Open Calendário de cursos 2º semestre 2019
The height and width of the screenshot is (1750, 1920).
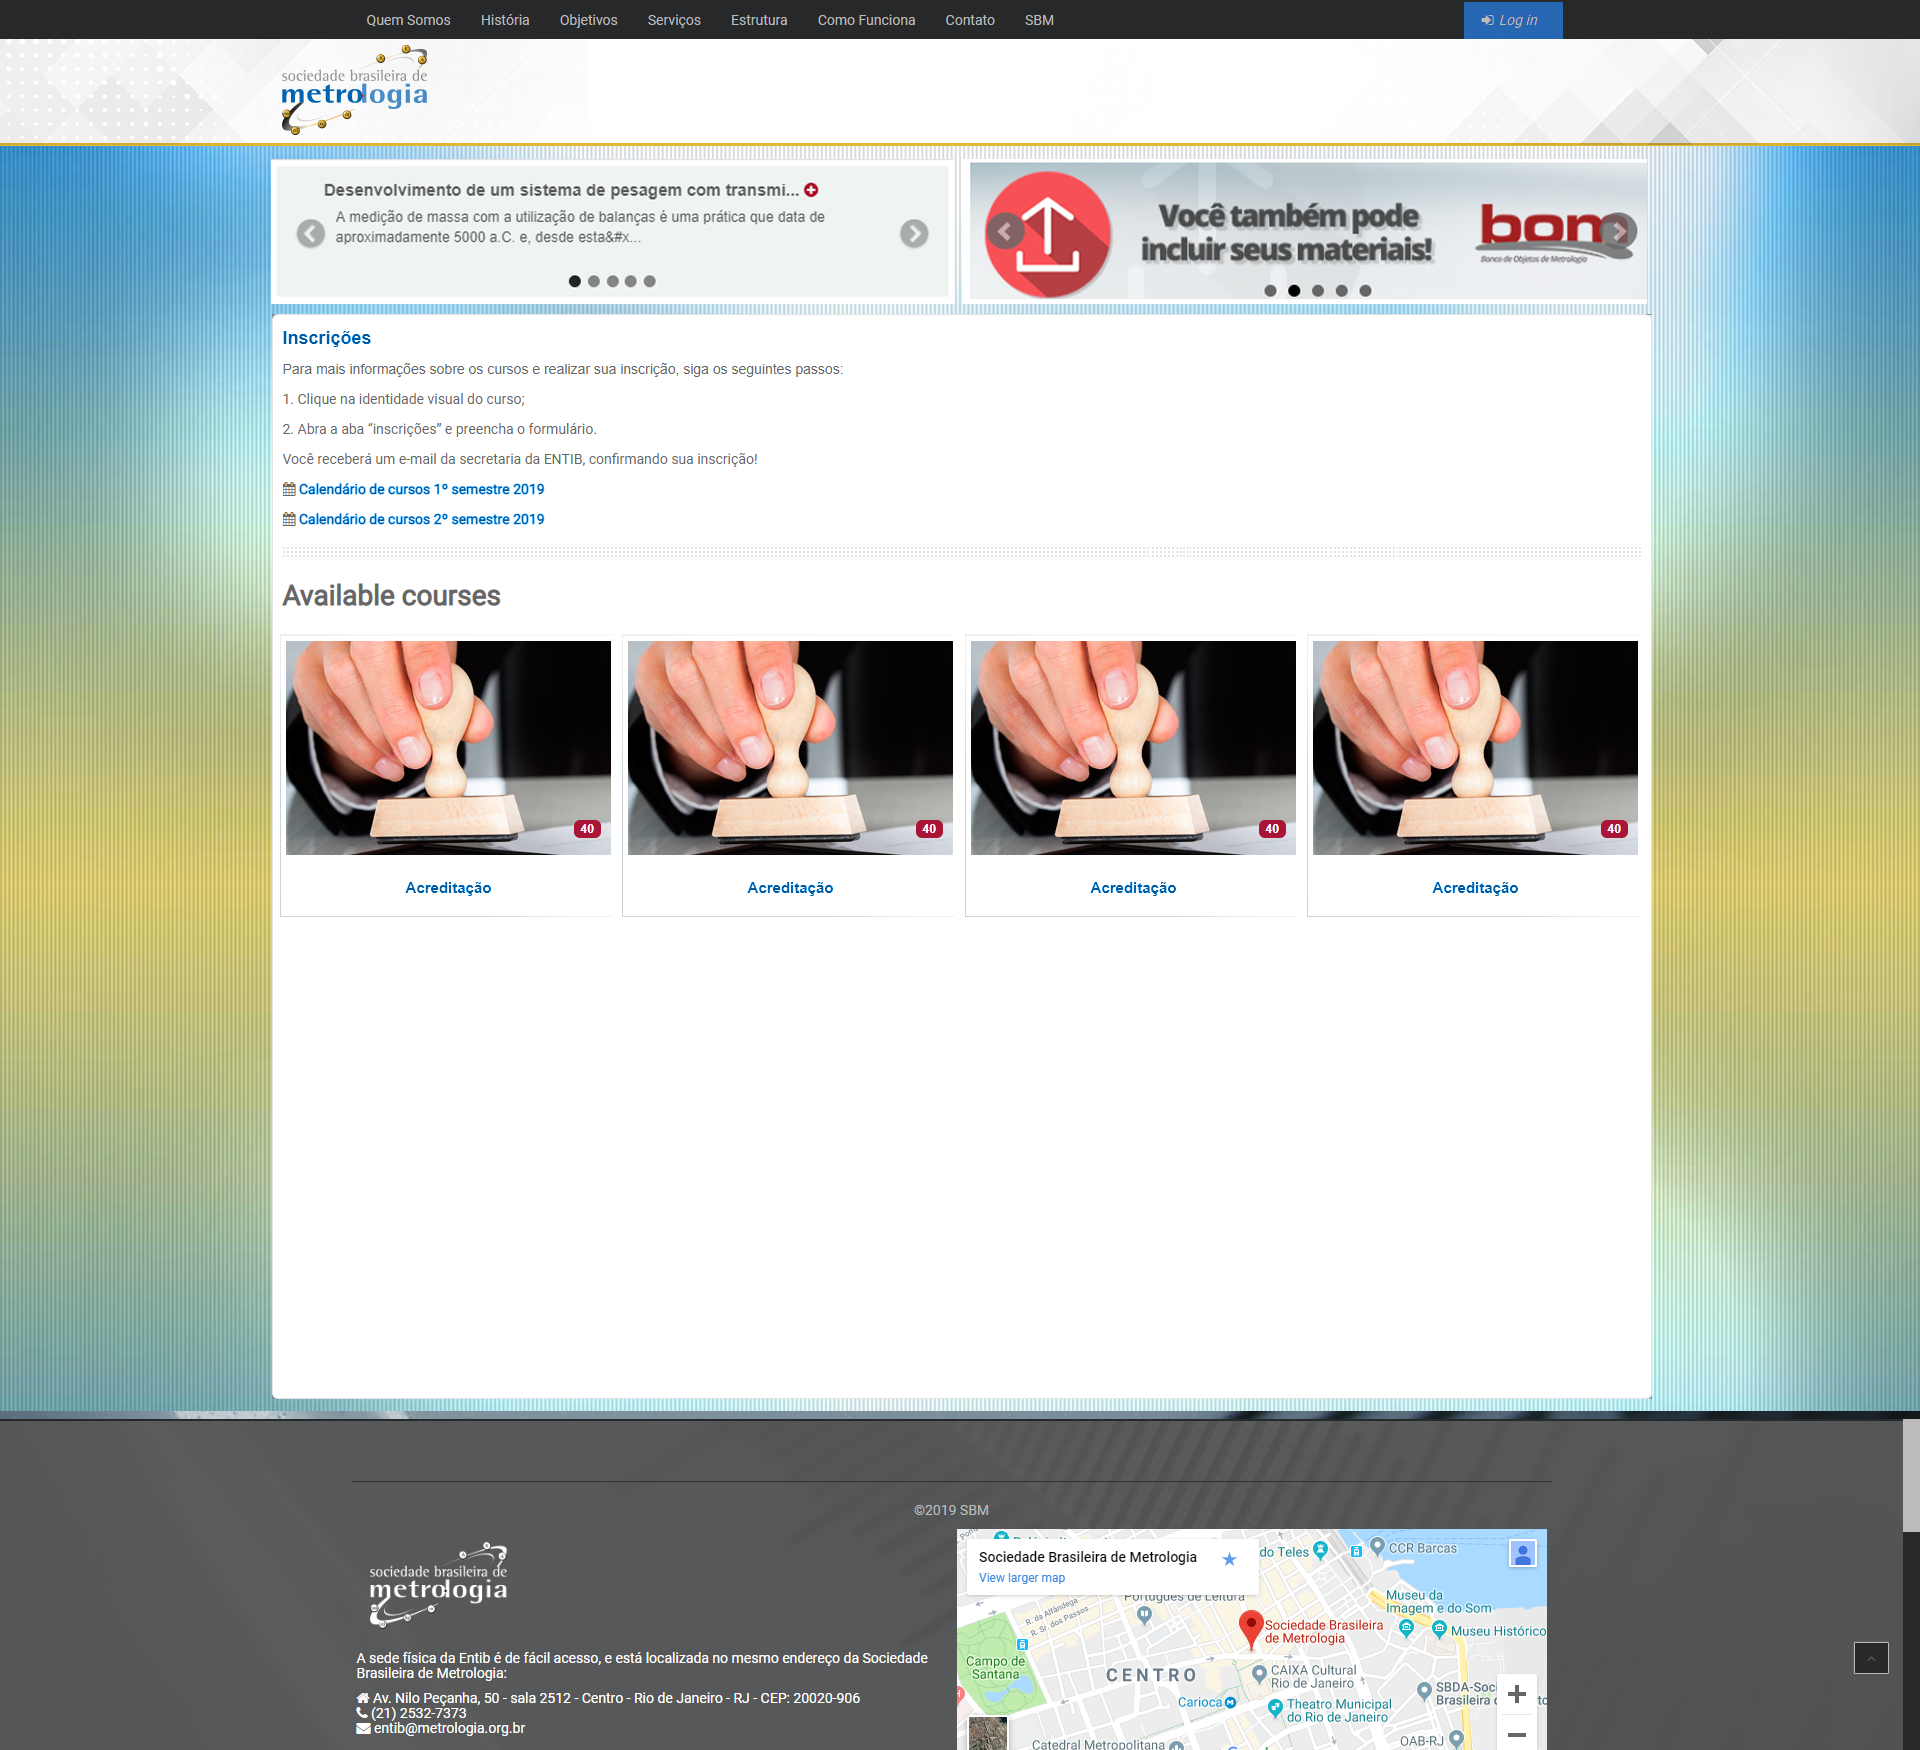[x=421, y=519]
